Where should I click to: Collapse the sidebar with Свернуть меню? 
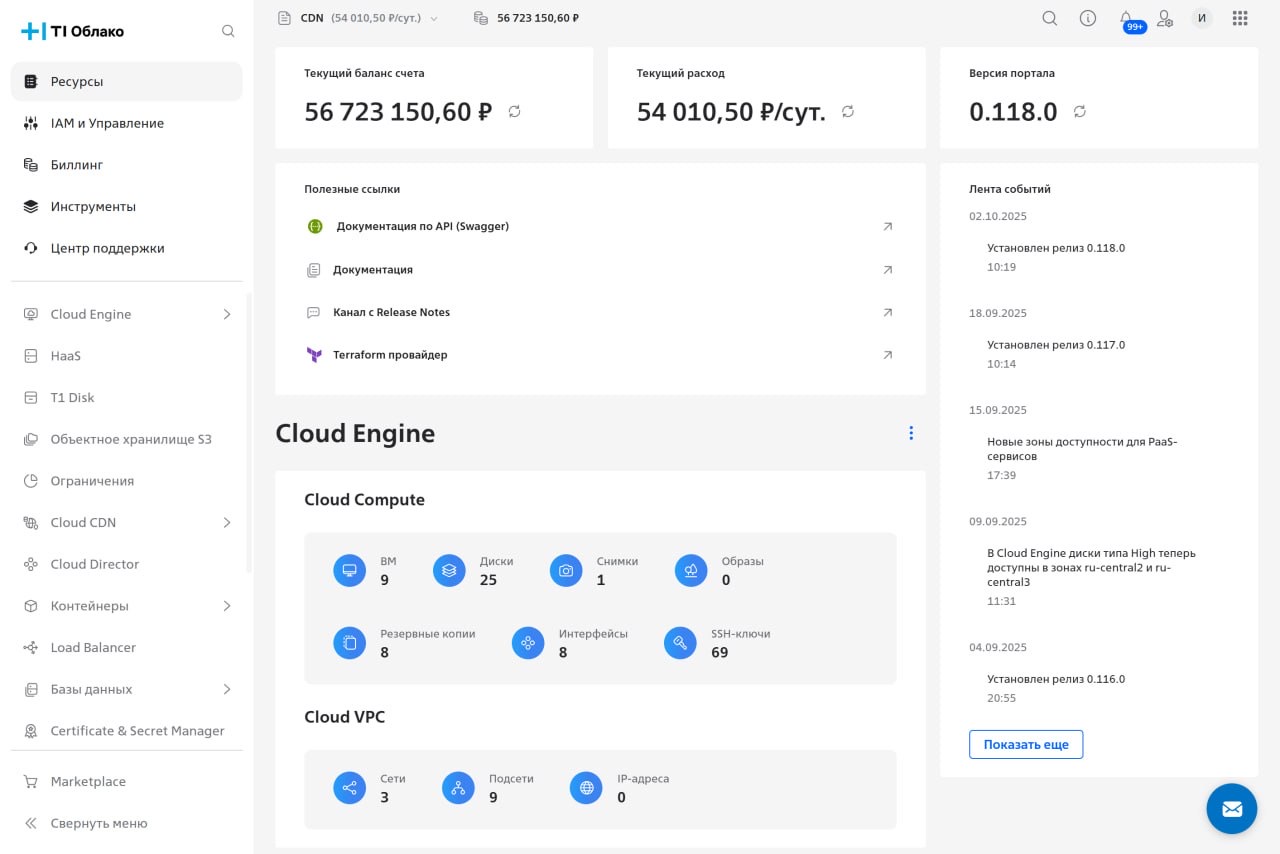point(98,823)
